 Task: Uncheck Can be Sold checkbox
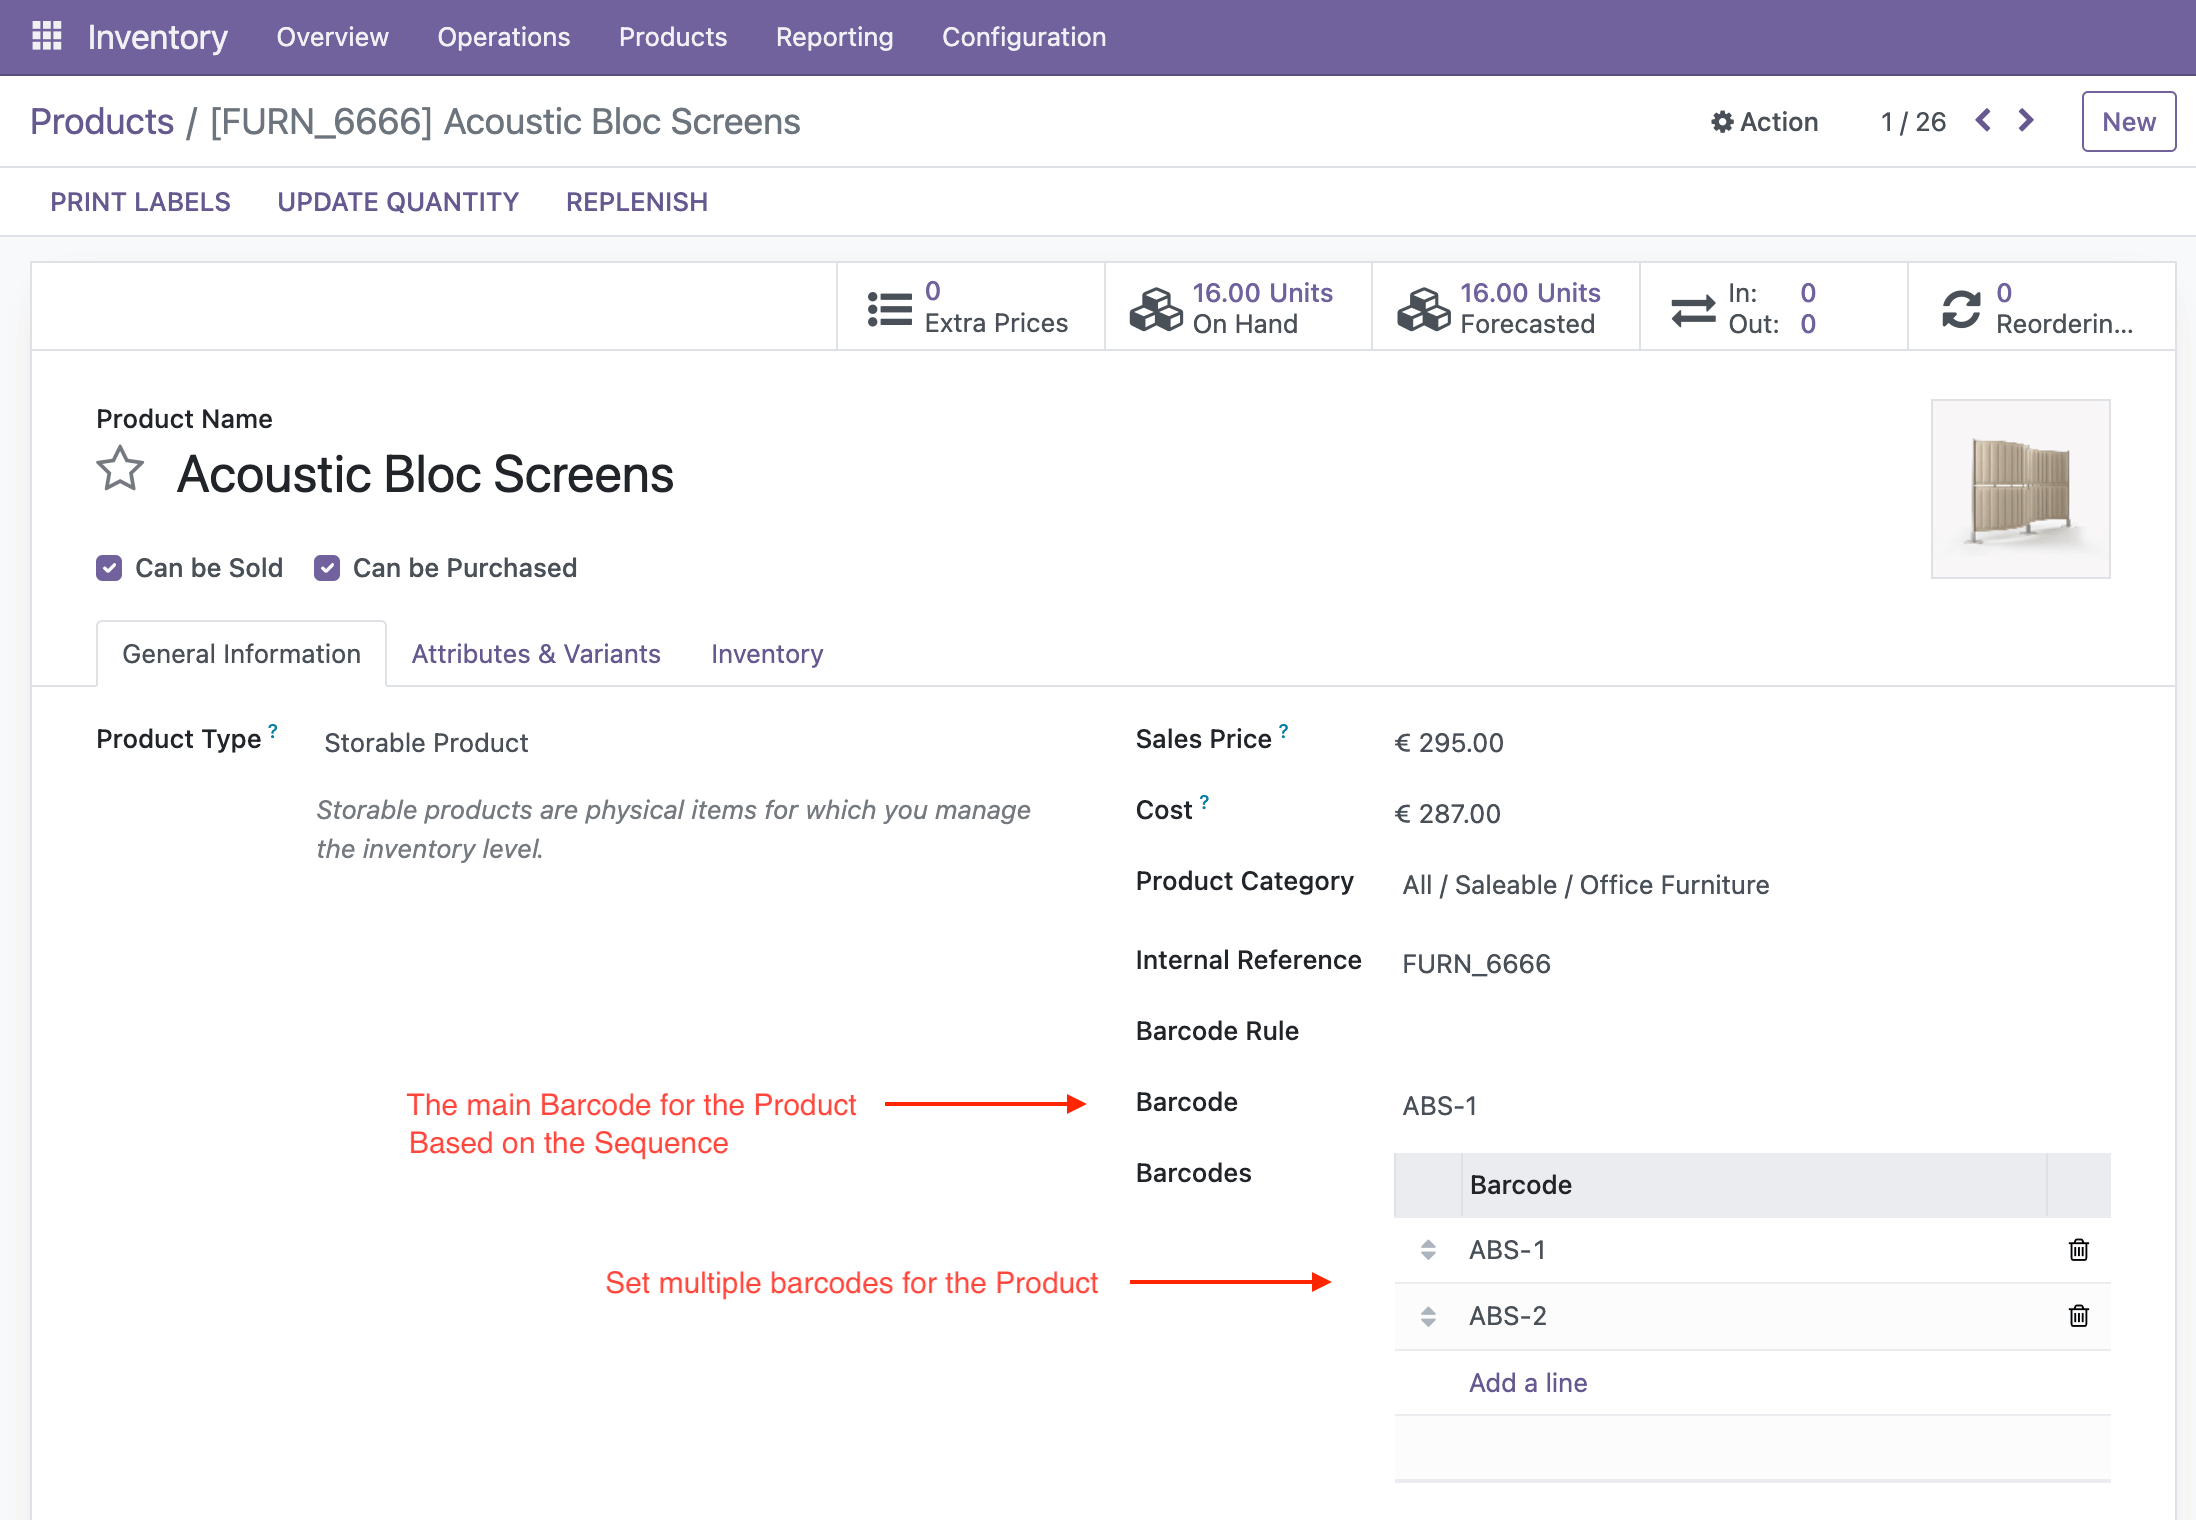coord(109,568)
